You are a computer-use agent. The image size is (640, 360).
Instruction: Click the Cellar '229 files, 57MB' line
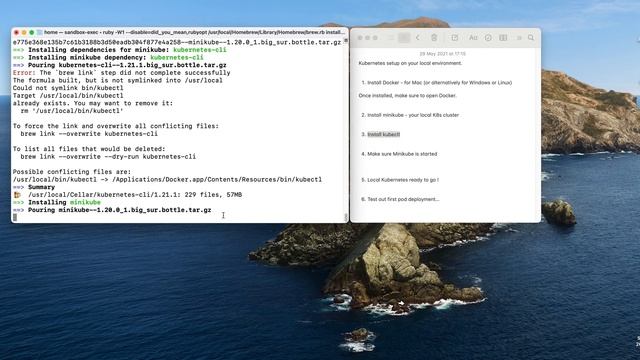[x=135, y=195]
